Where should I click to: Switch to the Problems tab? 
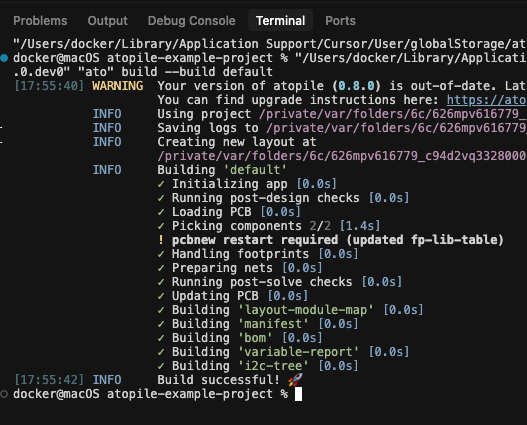(x=40, y=21)
